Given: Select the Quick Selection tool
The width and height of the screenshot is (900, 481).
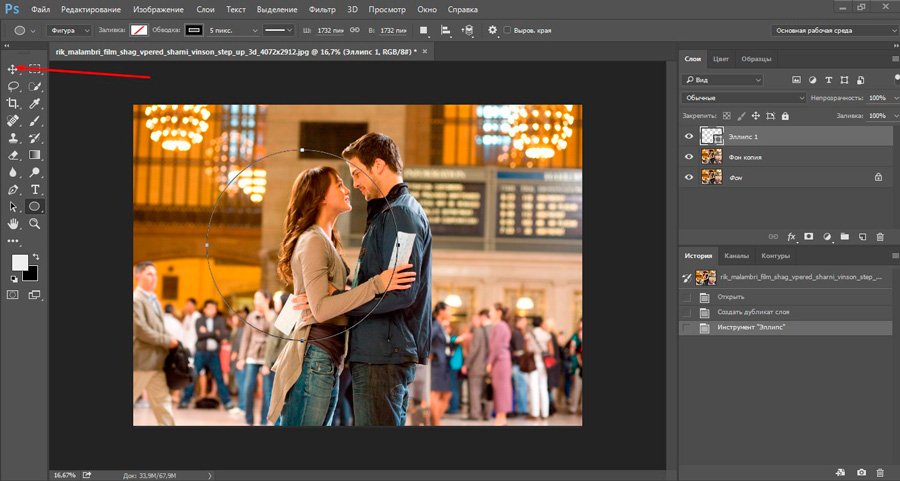Looking at the screenshot, I should (x=34, y=86).
